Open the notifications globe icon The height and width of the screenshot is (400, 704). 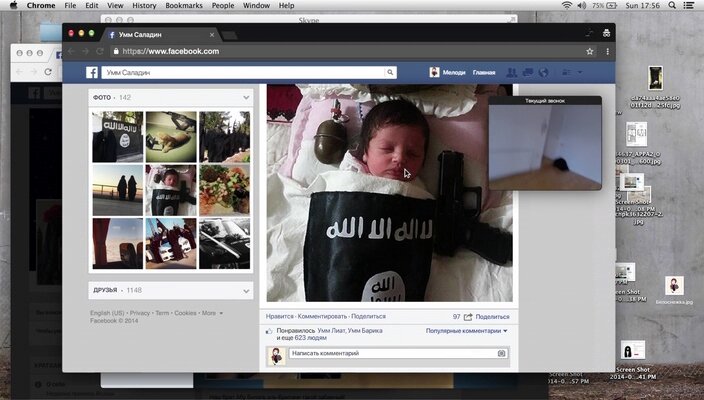[x=543, y=72]
